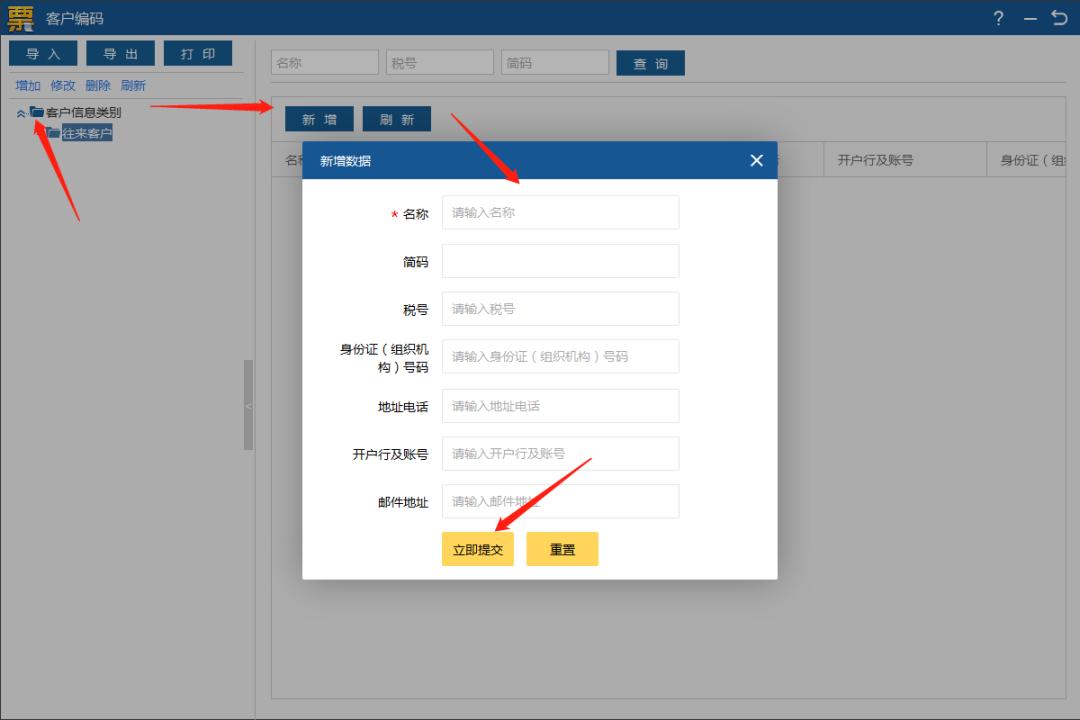Reset the dialog with the 重置 button

[562, 548]
